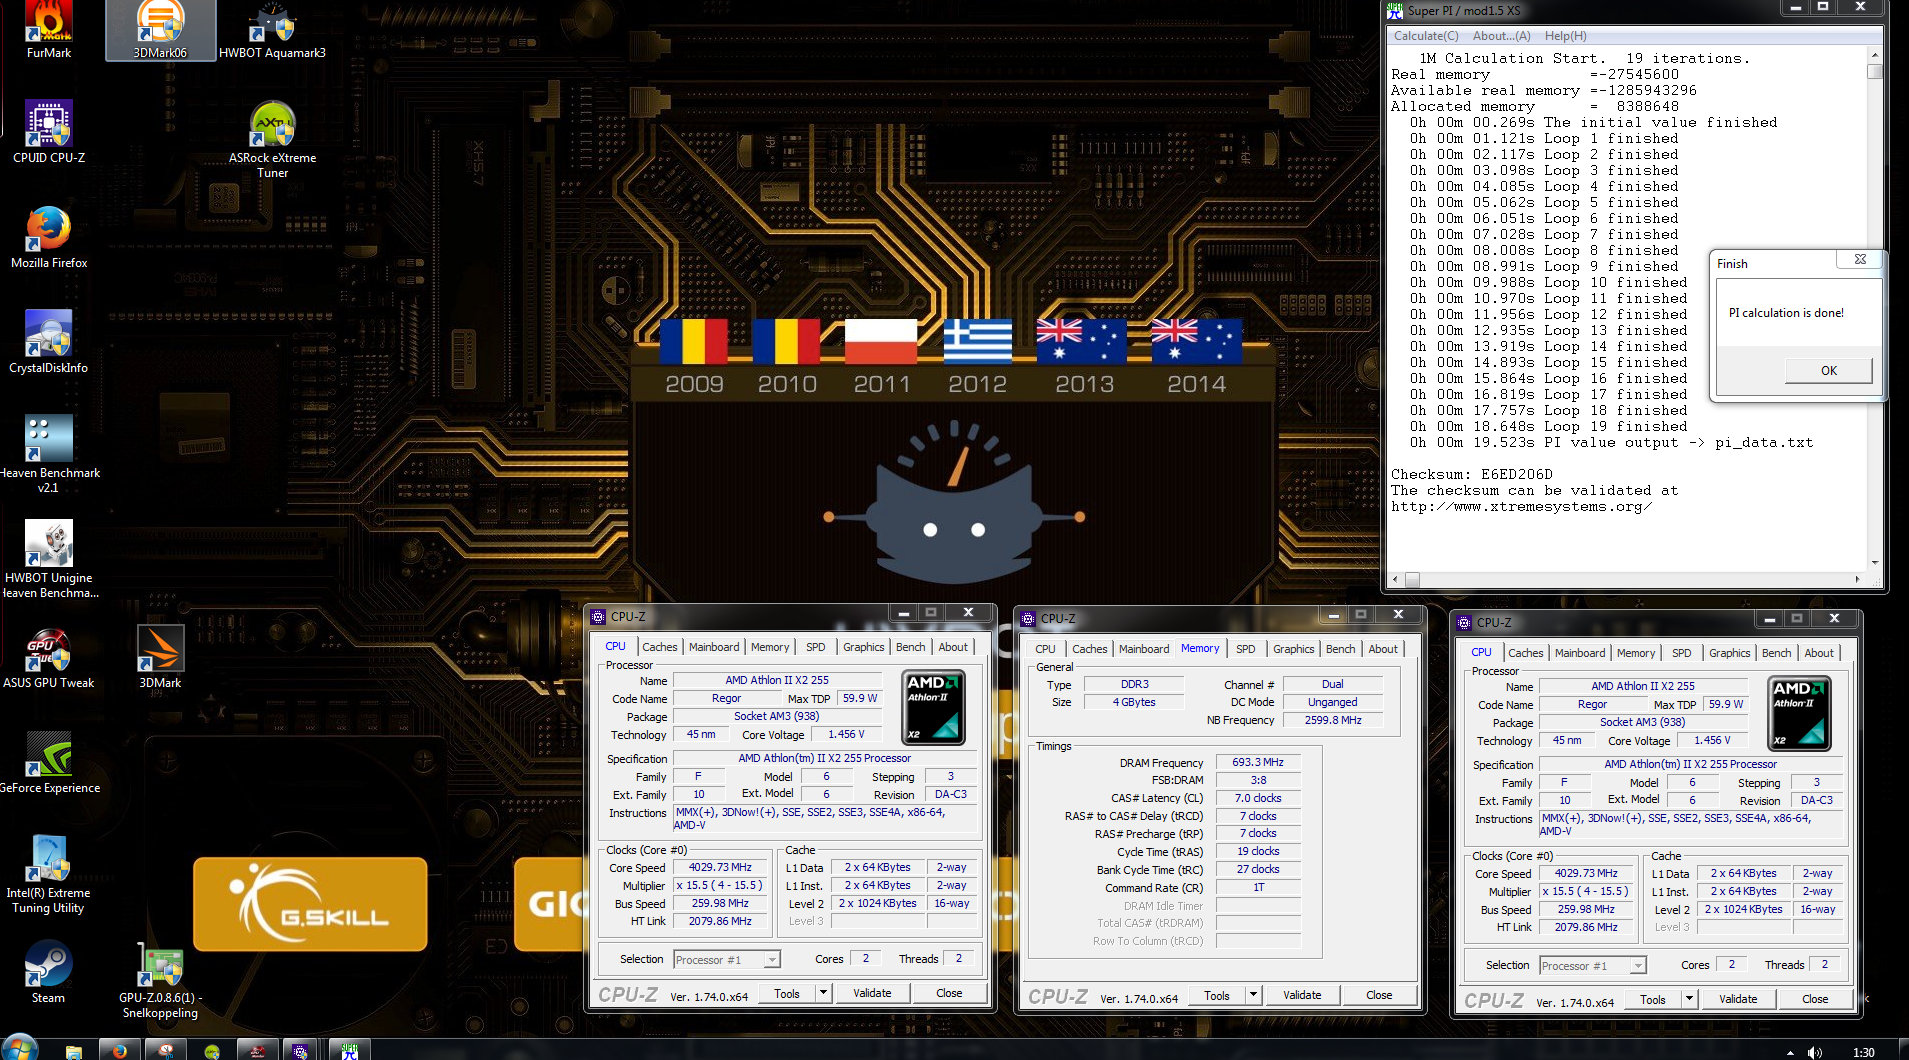Open About tab in Memory CPU-Z window
The width and height of the screenshot is (1909, 1060).
coord(1383,649)
